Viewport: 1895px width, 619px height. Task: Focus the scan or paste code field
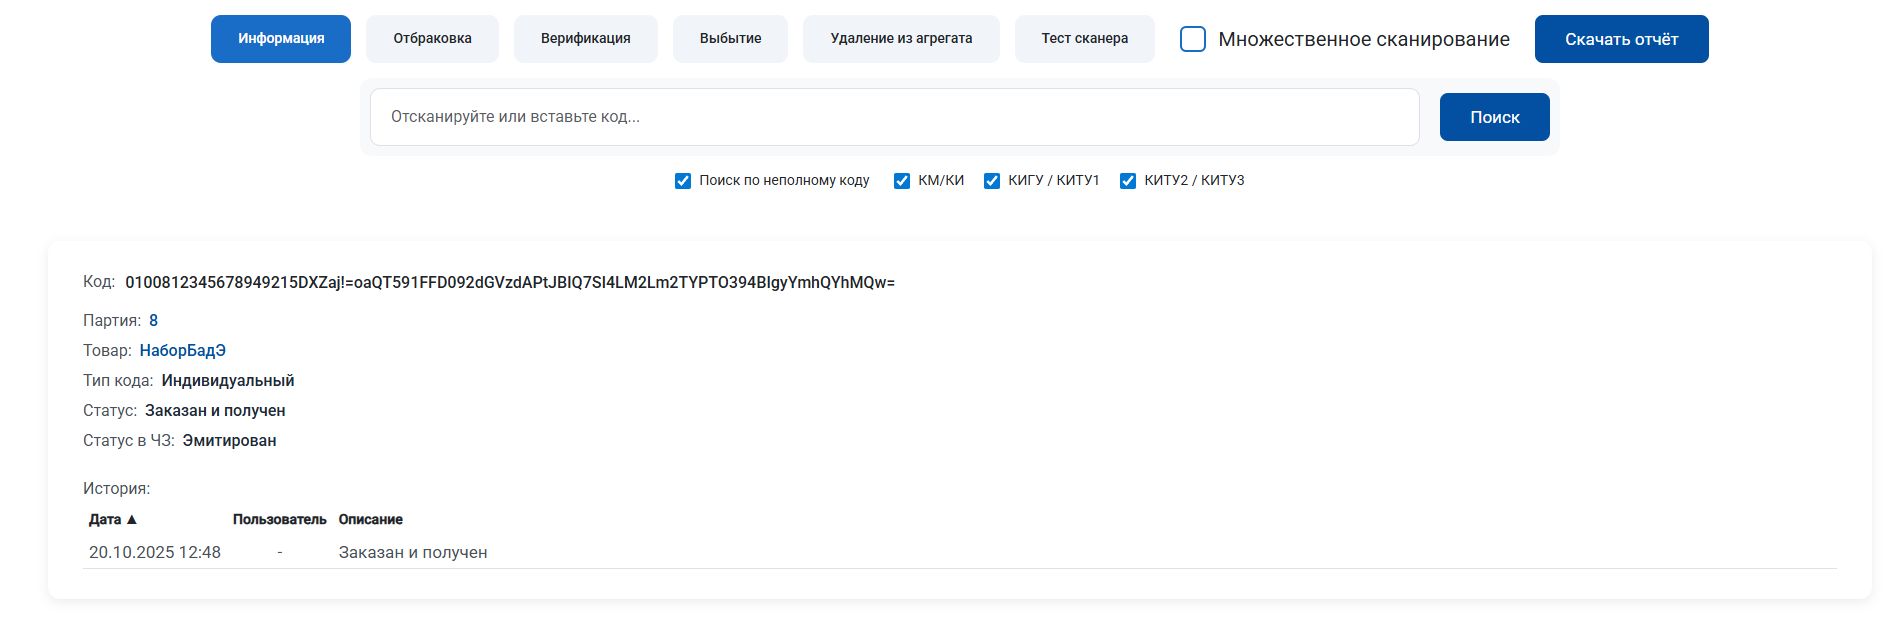pos(894,117)
